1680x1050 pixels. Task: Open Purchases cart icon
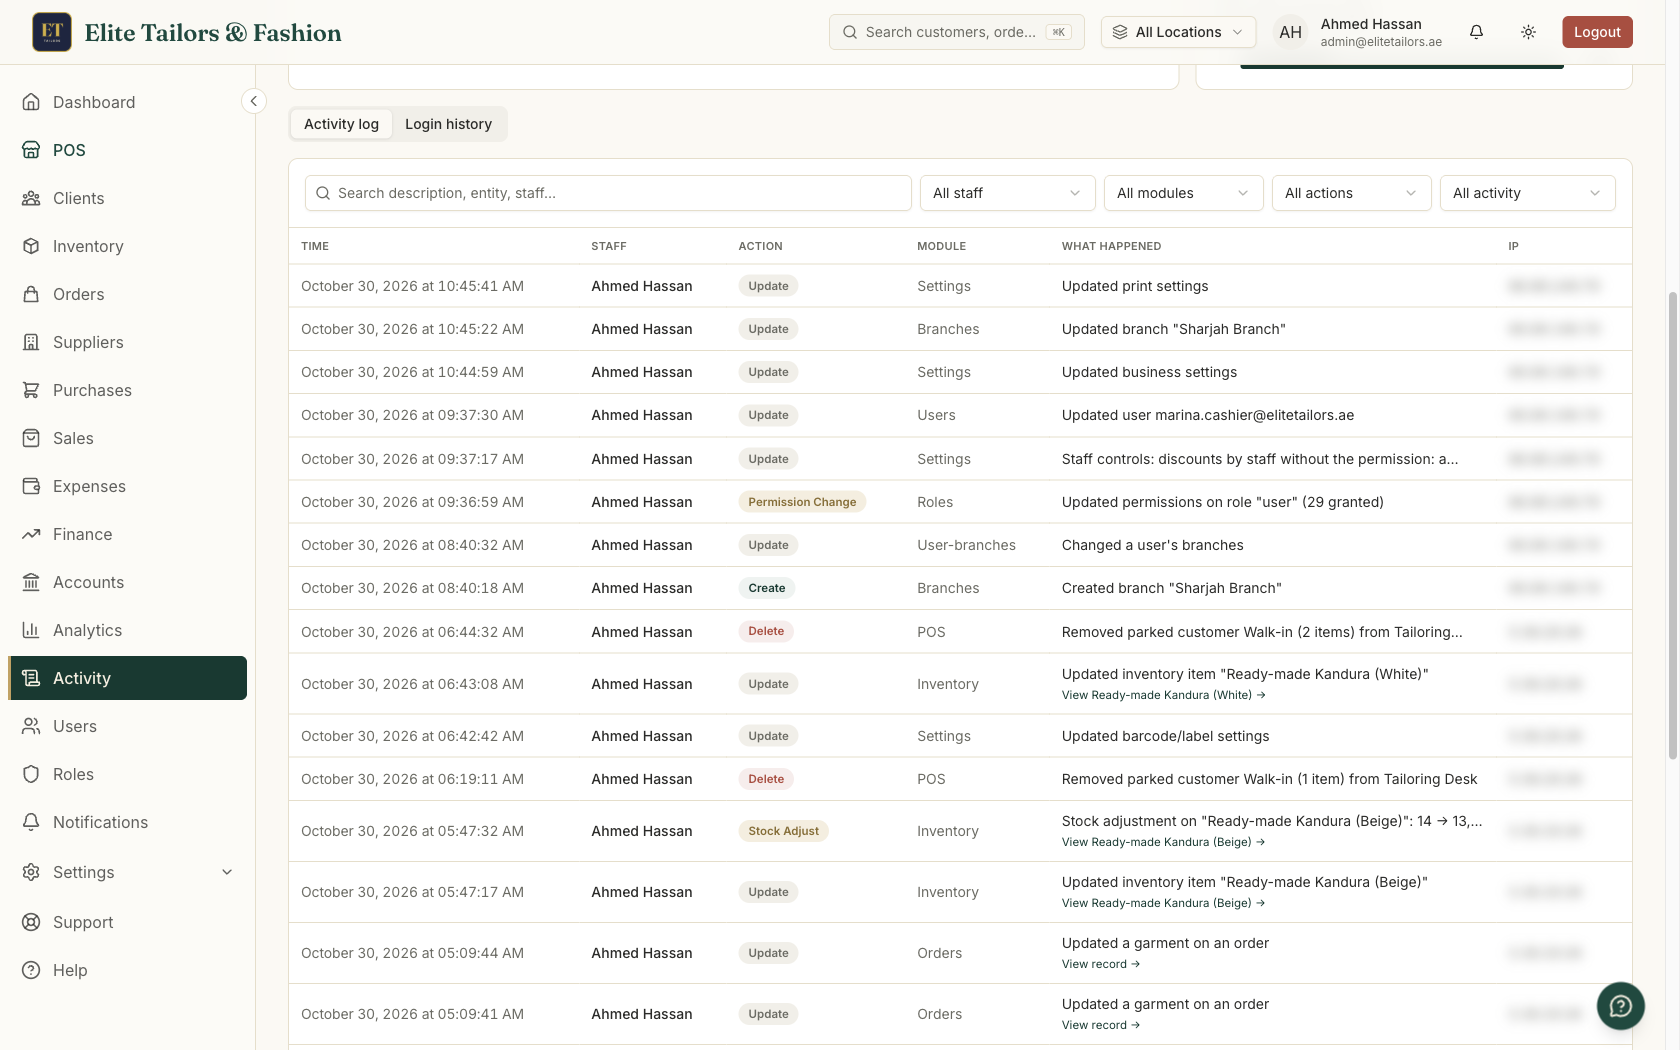31,390
